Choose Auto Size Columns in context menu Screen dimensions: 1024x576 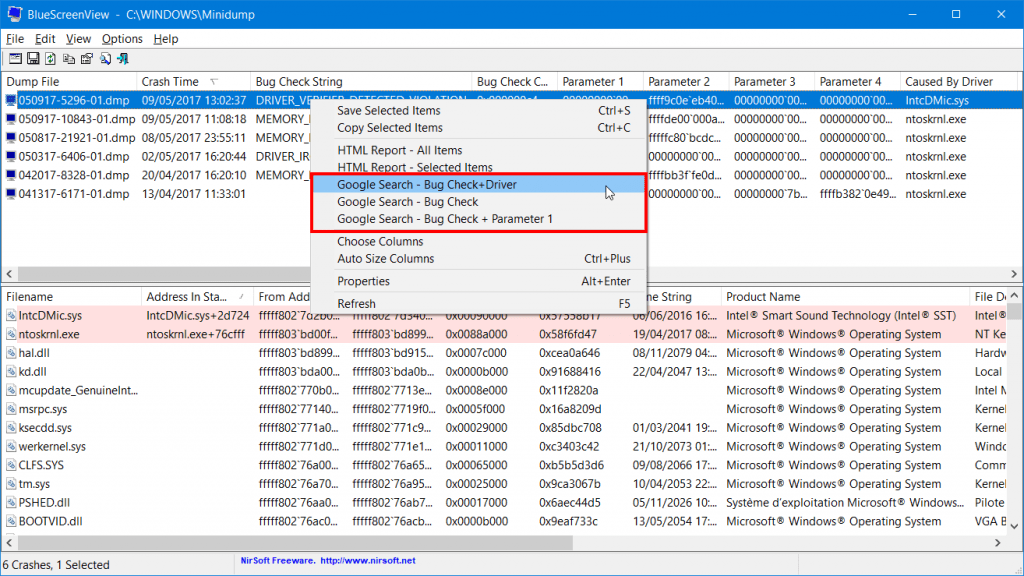coord(479,259)
